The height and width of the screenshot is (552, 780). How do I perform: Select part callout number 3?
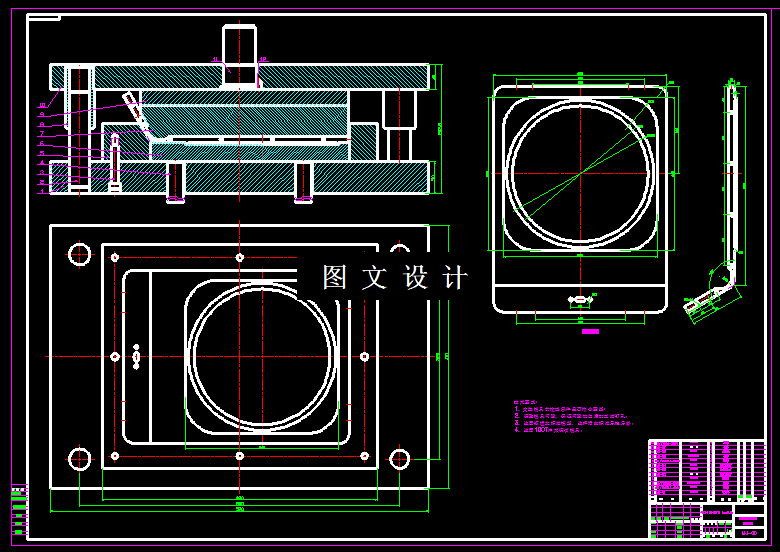(x=42, y=172)
